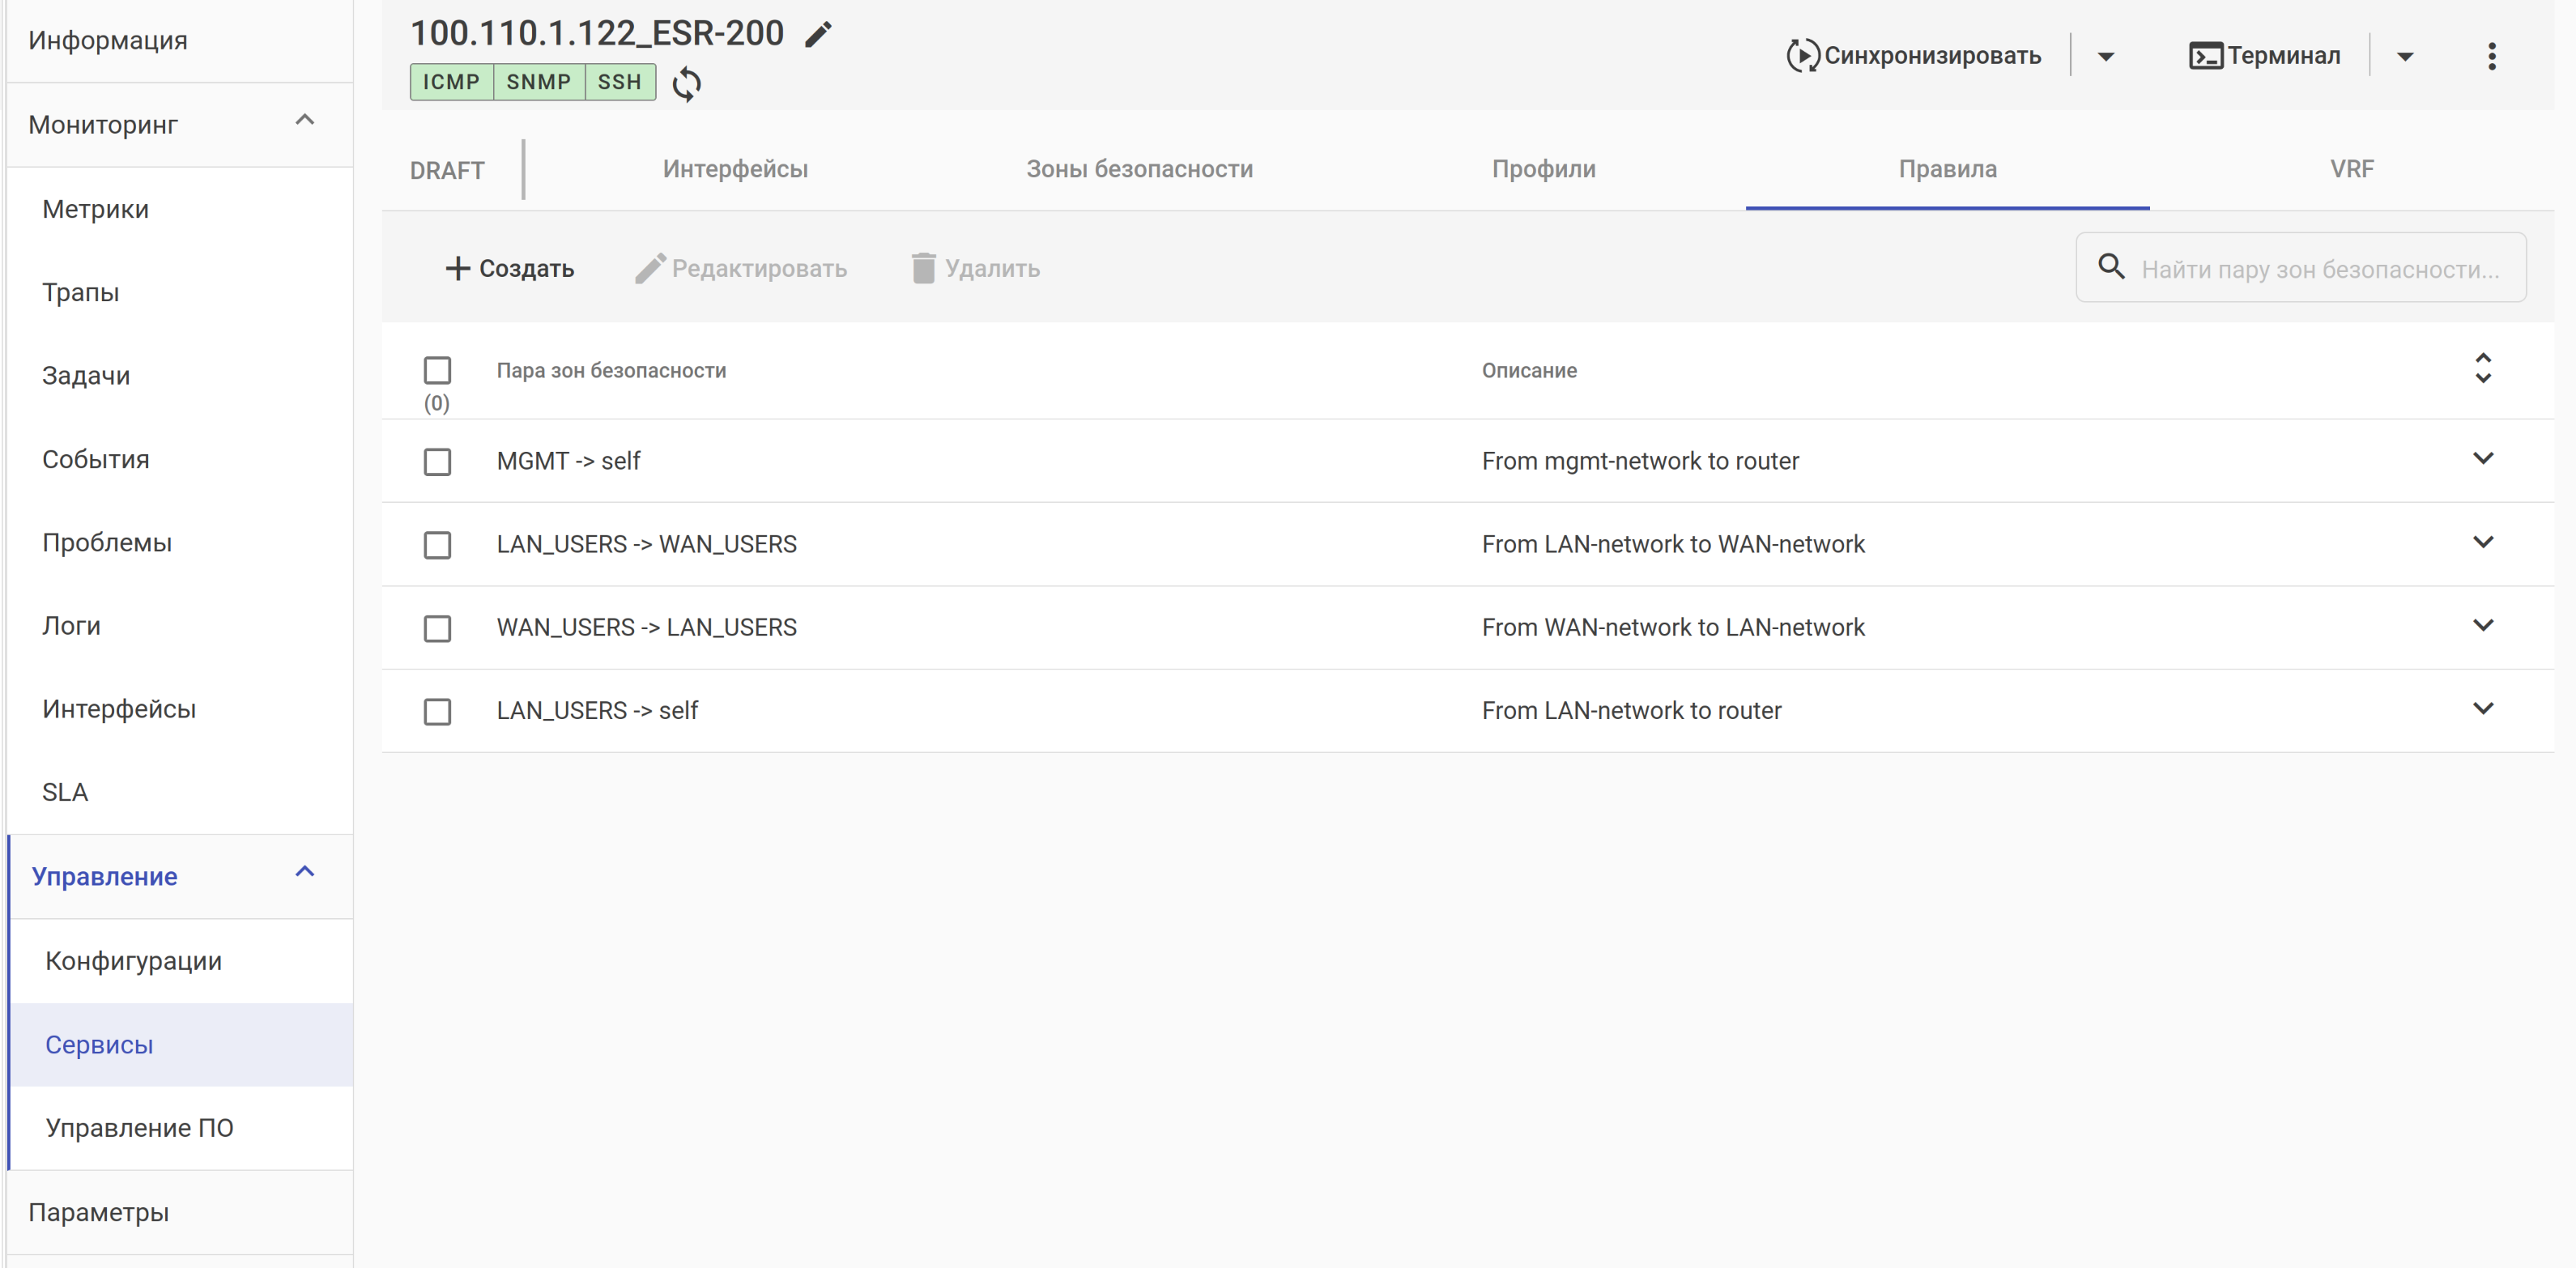Click the refresh availability status icon
This screenshot has height=1268, width=2576.
(687, 83)
